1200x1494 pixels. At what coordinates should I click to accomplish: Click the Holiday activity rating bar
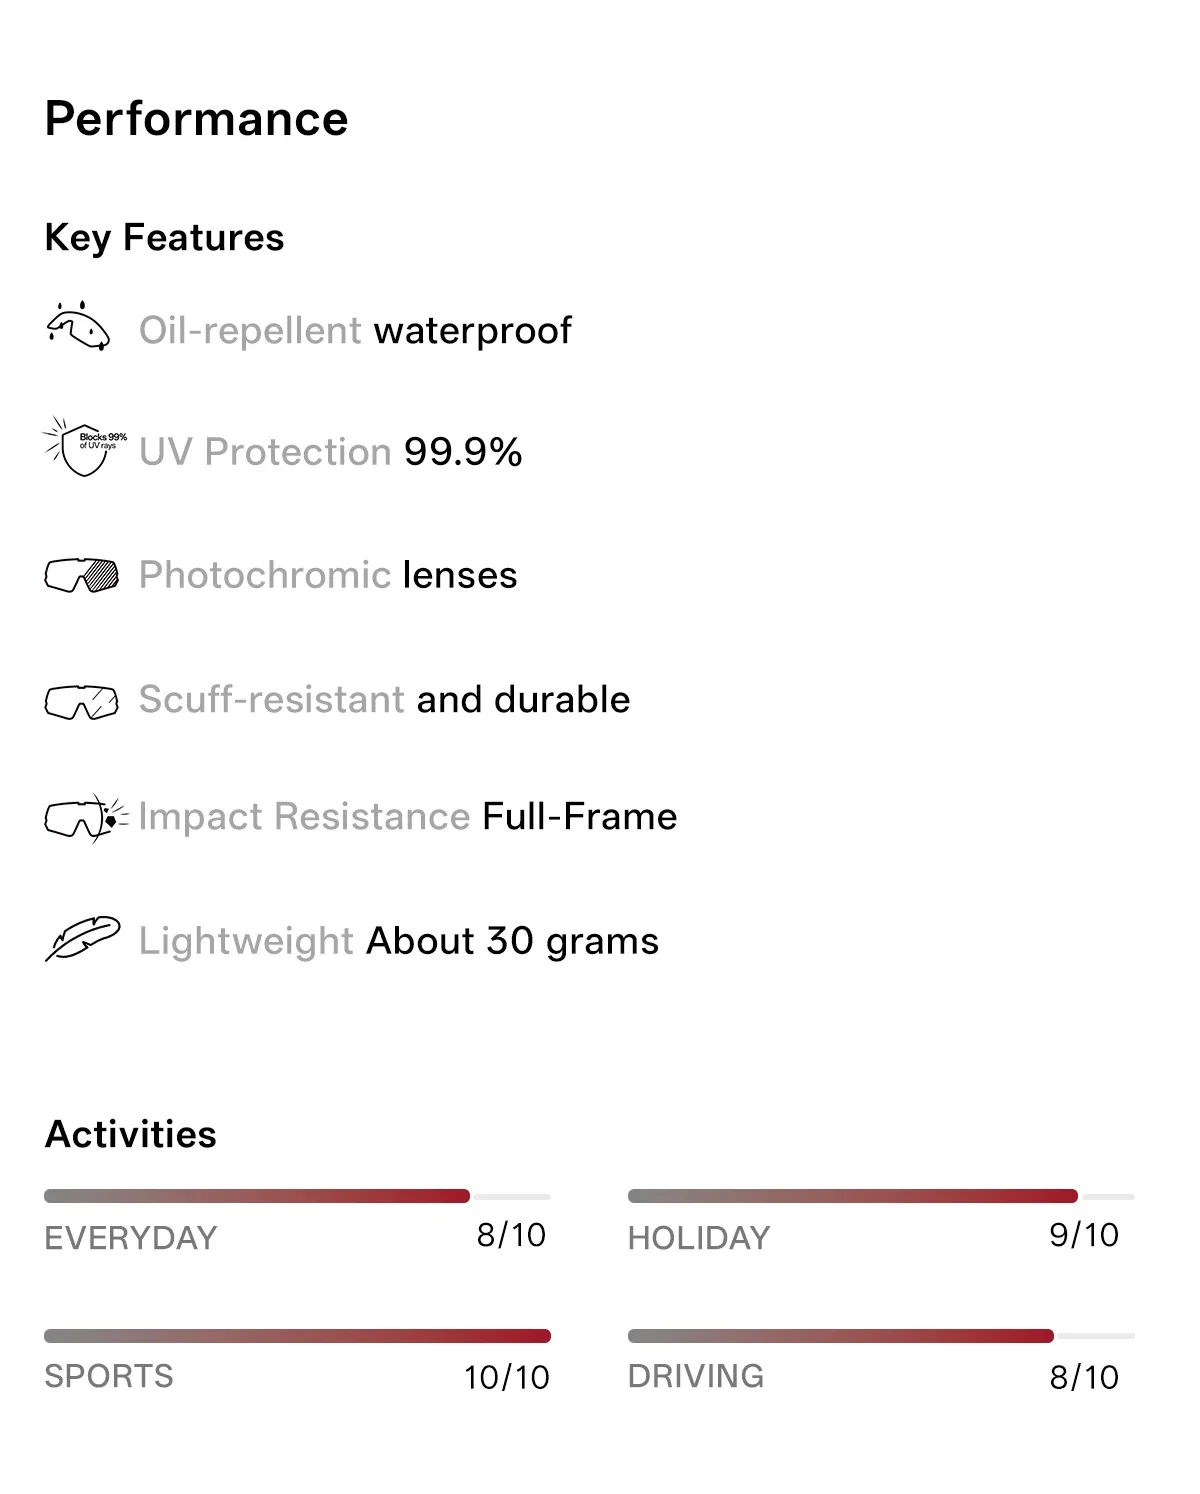pos(881,1196)
